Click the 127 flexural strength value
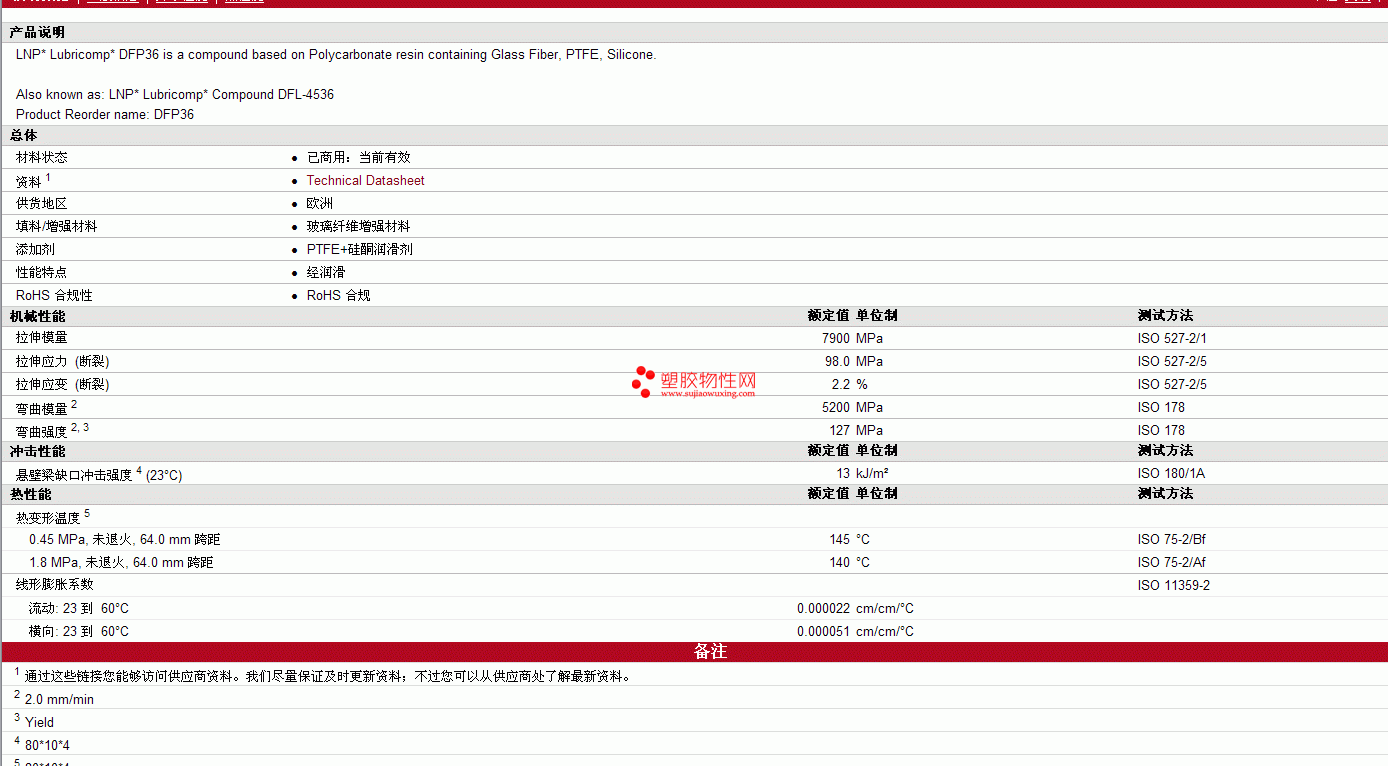Image resolution: width=1388 pixels, height=766 pixels. click(x=840, y=431)
